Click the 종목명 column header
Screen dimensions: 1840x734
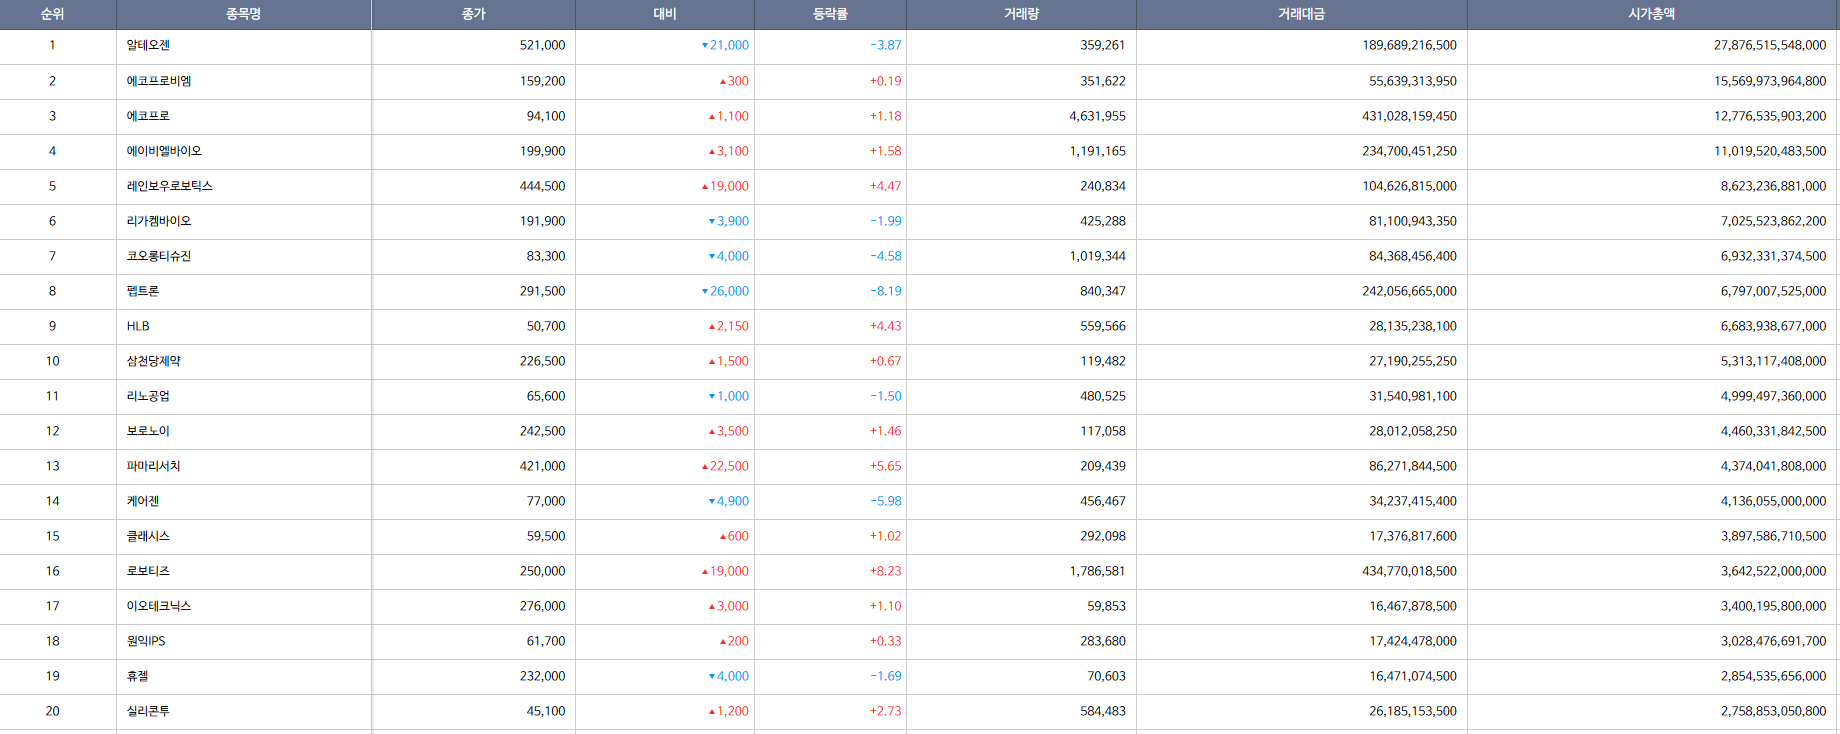pyautogui.click(x=243, y=14)
